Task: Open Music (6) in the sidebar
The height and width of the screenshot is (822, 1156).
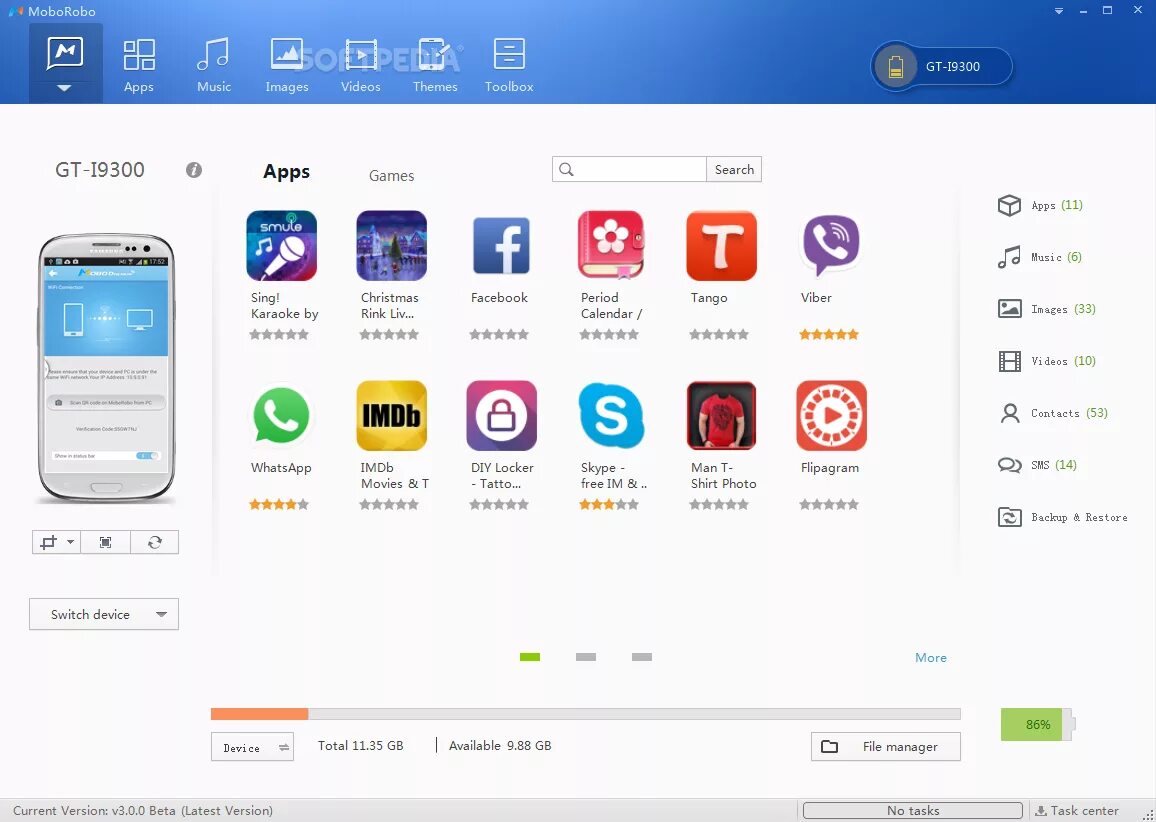Action: coord(1040,257)
